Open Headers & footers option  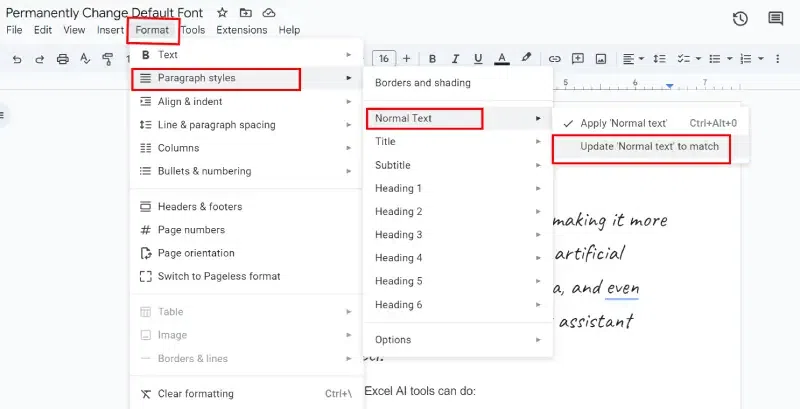(246, 207)
